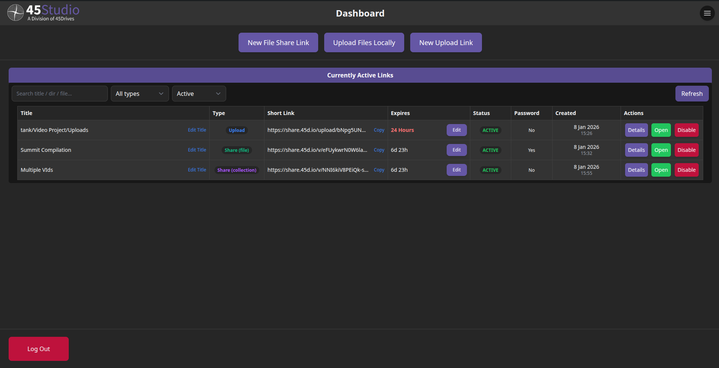
Task: Disable the Summit Compilation link
Action: point(686,150)
